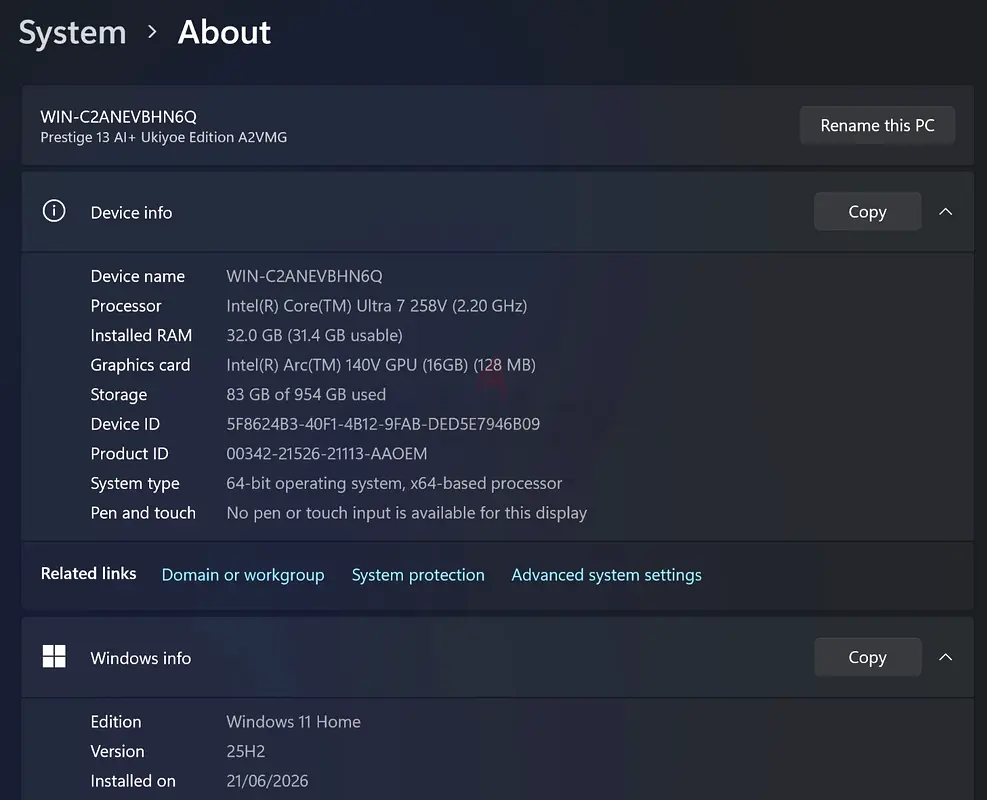Copy the Device info details

(x=867, y=211)
